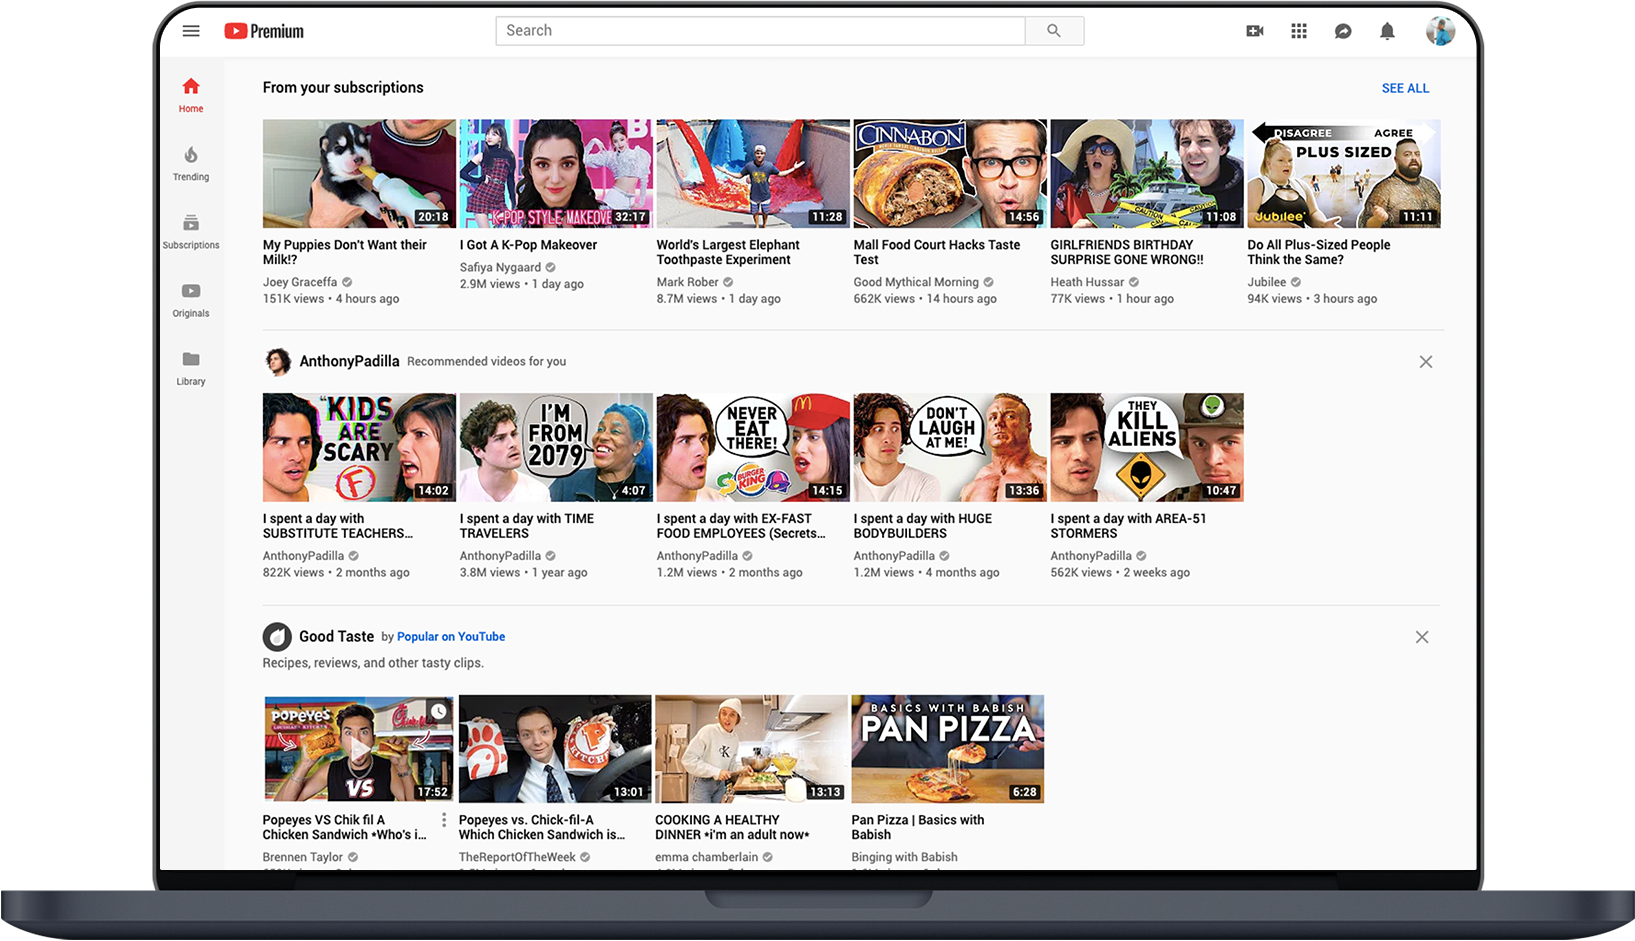Image resolution: width=1635 pixels, height=941 pixels.
Task: Select Trending in the sidebar
Action: click(190, 165)
